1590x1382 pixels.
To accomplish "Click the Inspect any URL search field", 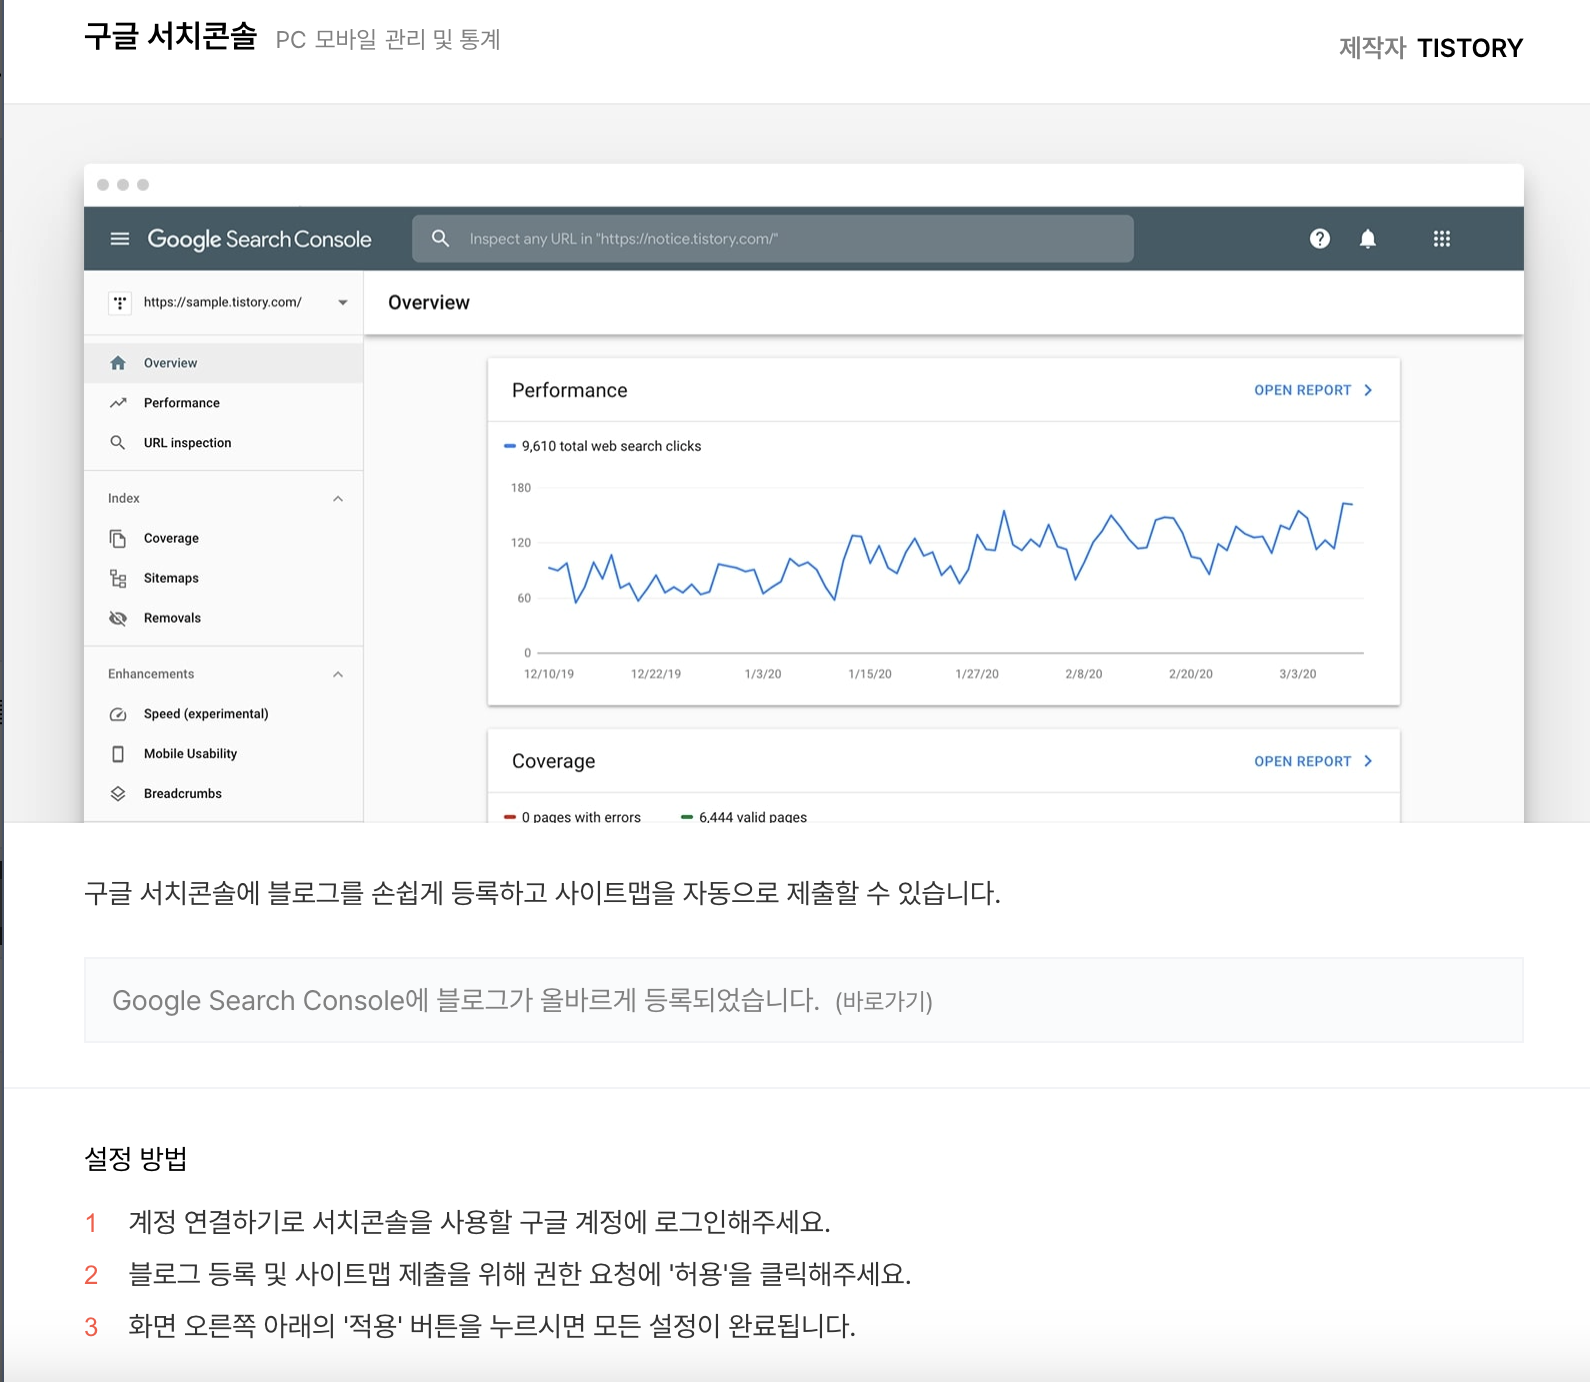I will point(773,239).
